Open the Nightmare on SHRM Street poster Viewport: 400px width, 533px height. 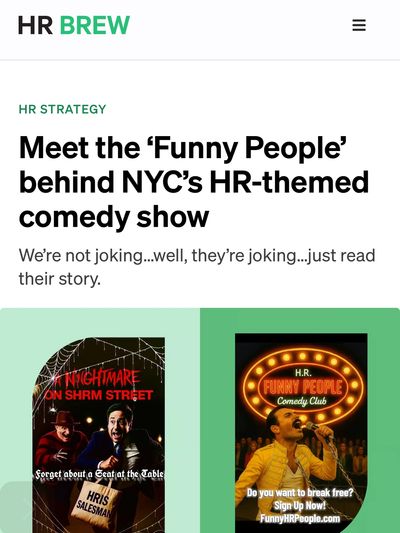[x=99, y=435]
